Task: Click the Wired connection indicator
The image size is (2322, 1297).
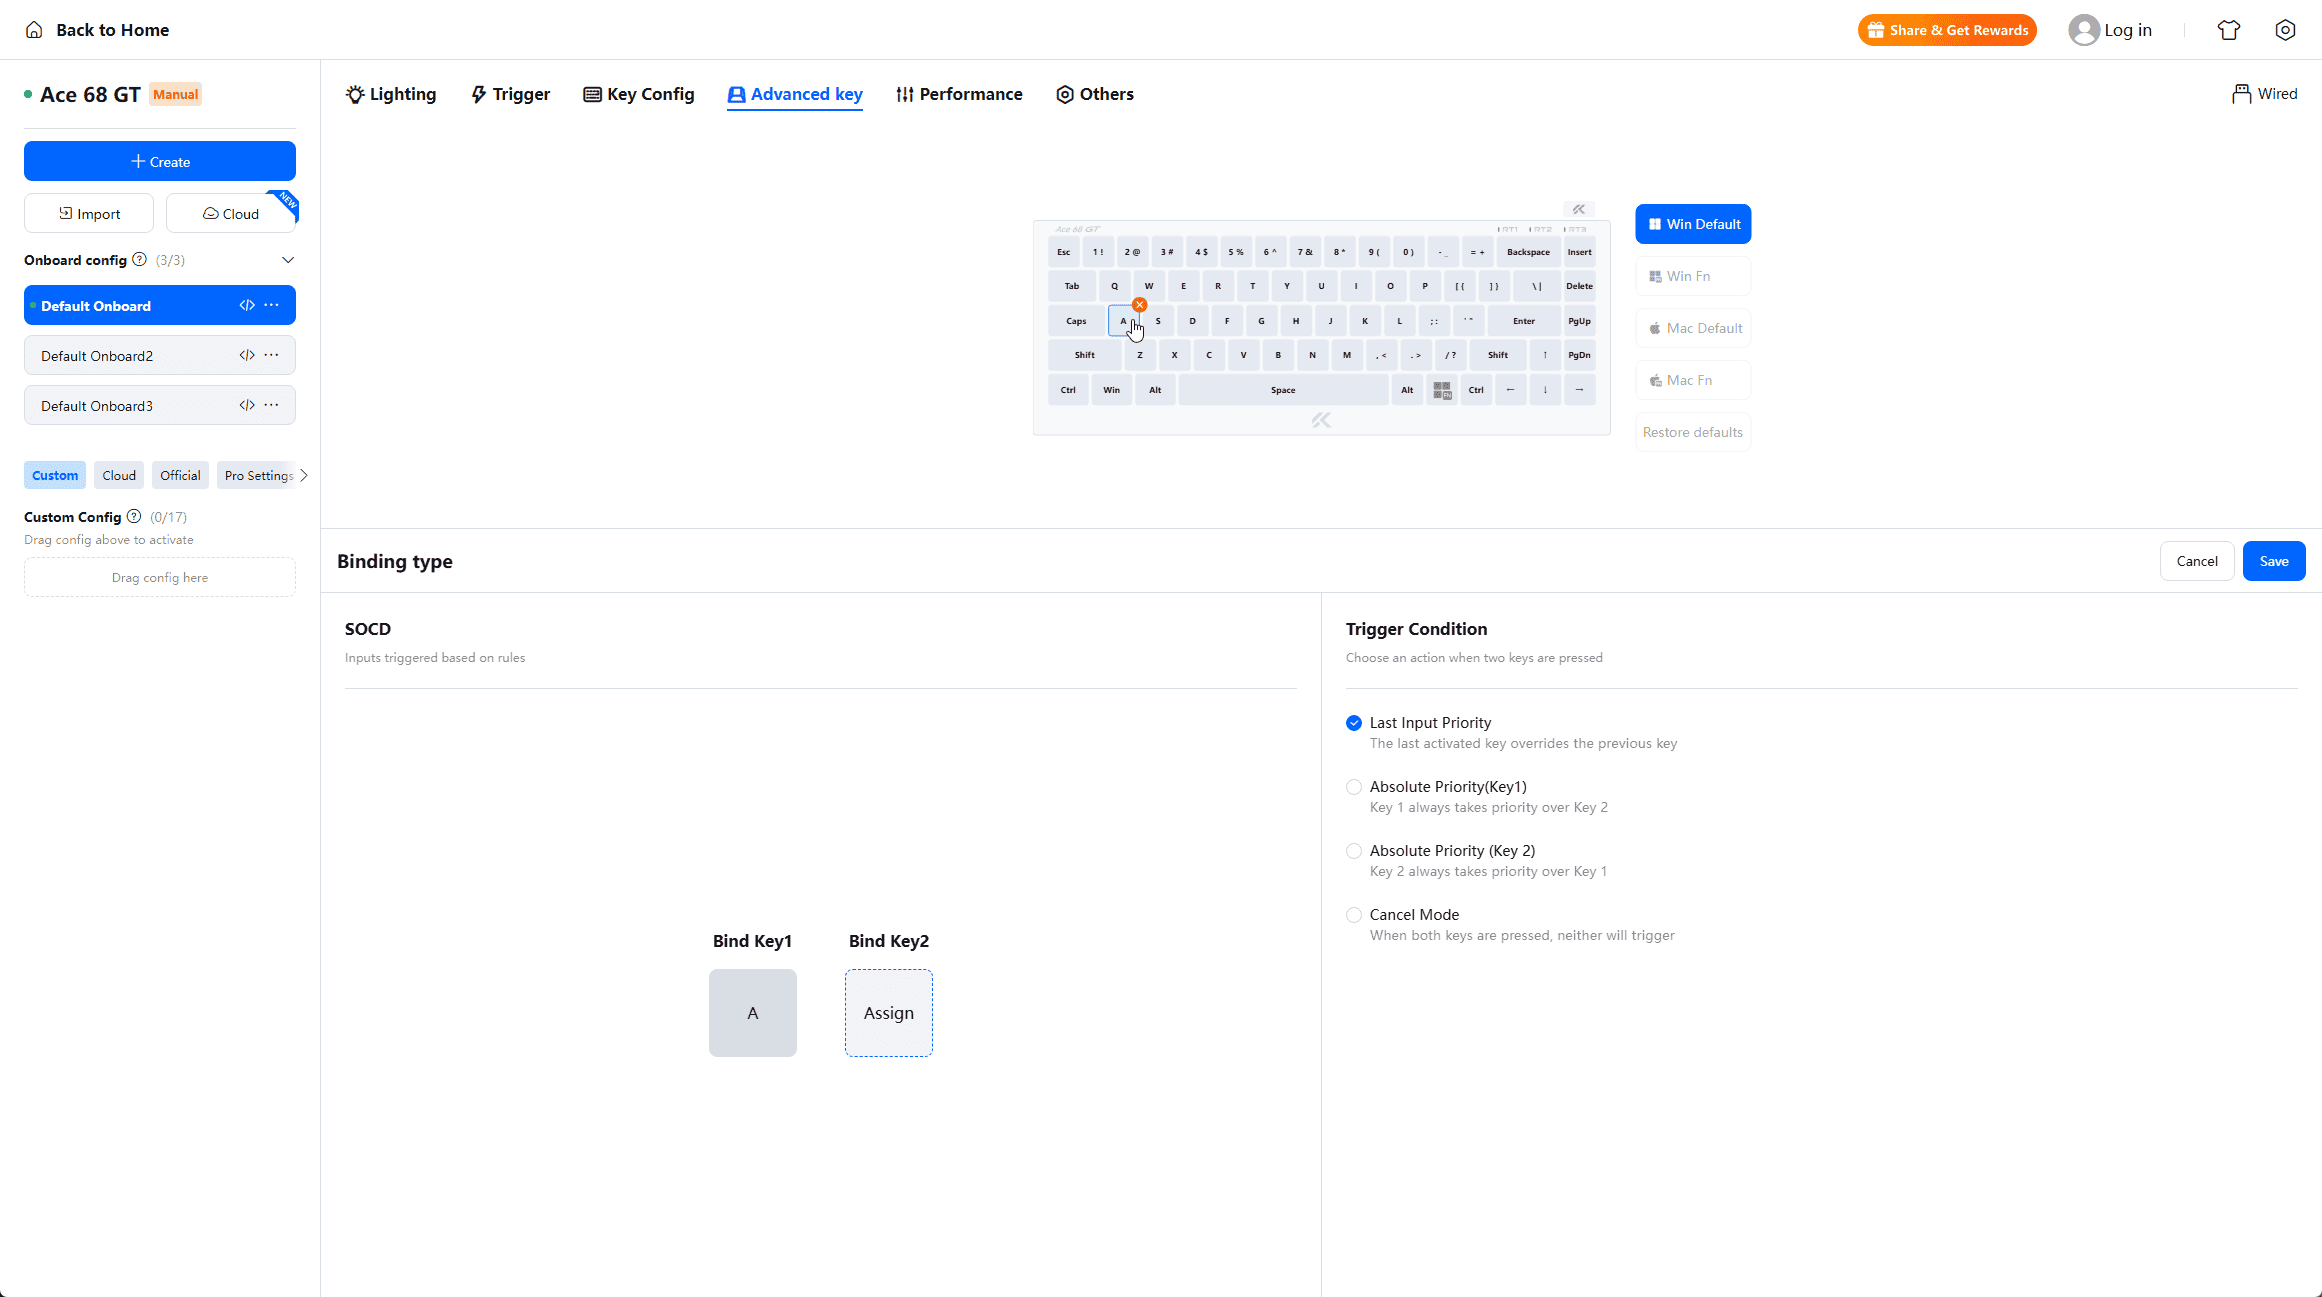Action: point(2264,94)
